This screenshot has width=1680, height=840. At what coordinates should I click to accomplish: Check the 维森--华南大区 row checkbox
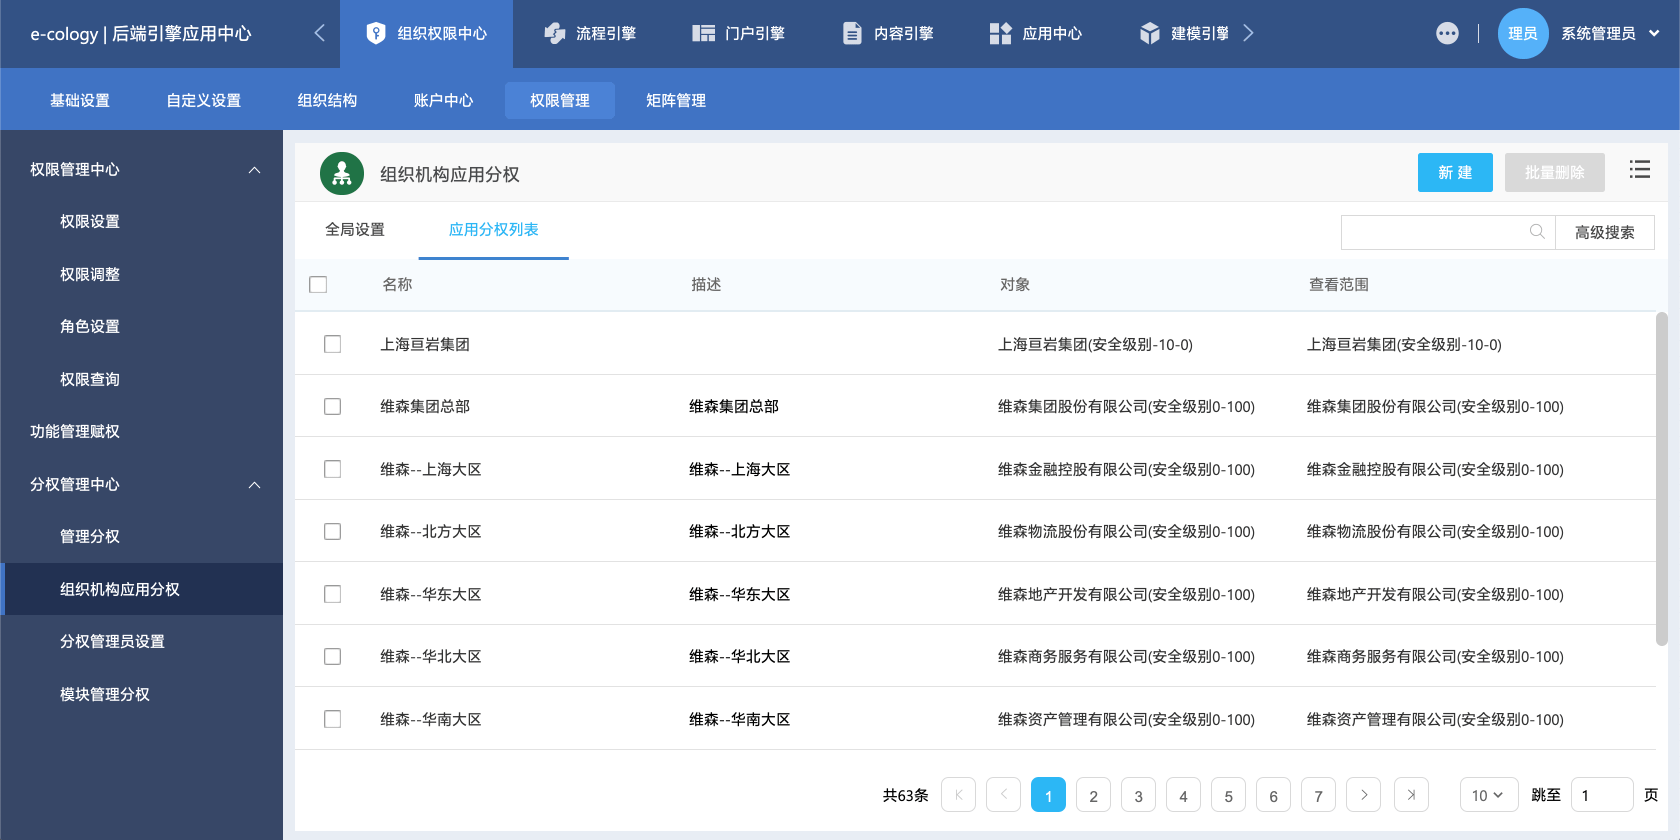coord(332,719)
